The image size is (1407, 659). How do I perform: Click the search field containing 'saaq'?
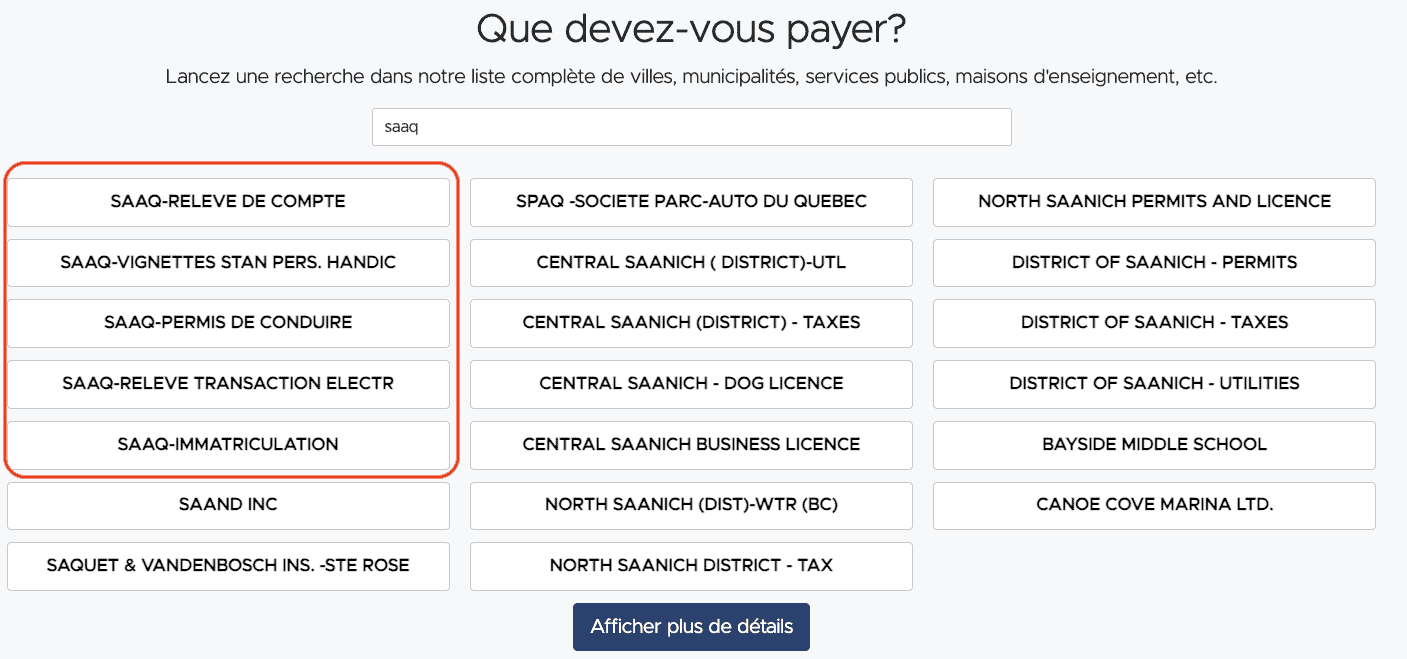pos(691,127)
